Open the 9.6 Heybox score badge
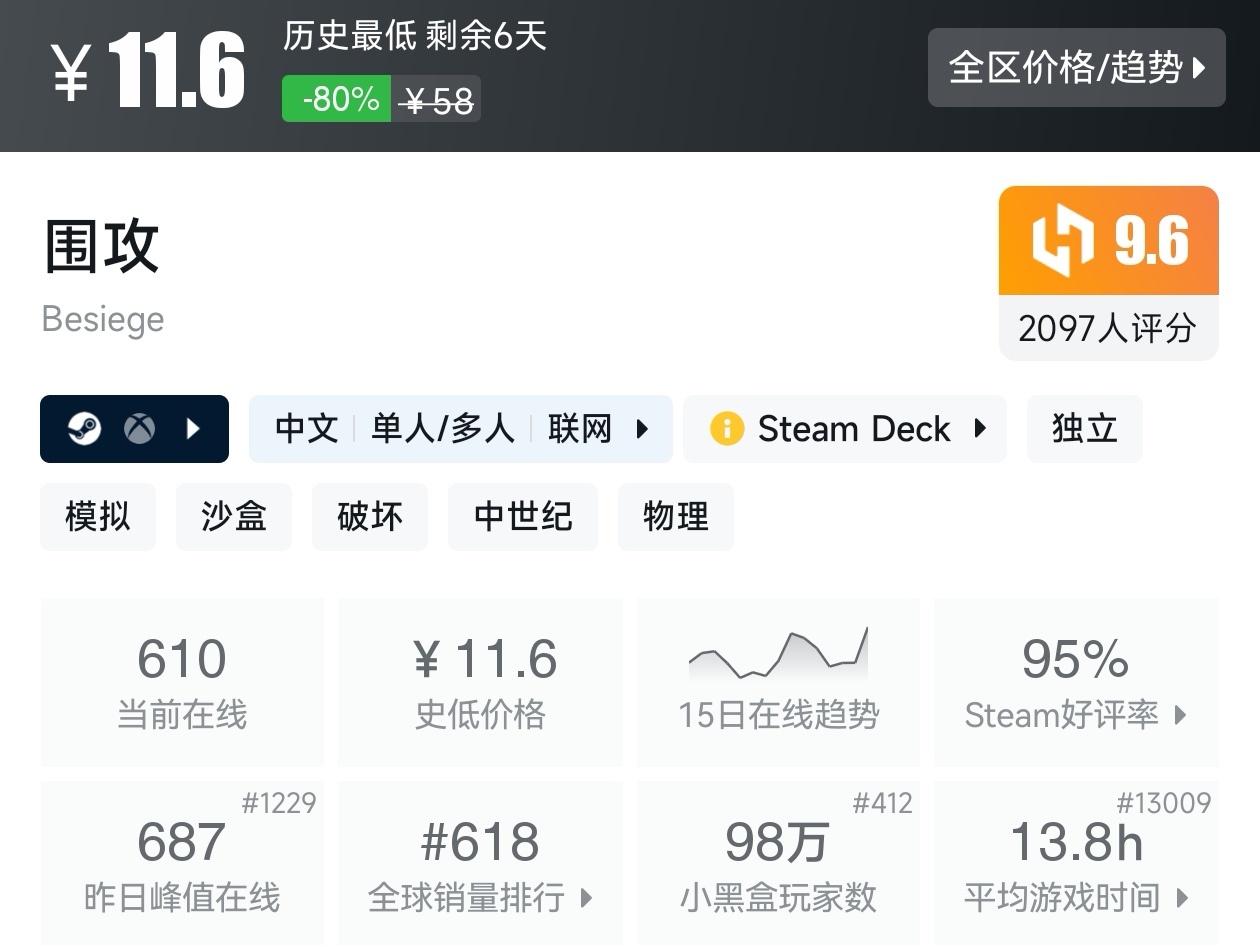Viewport: 1260px width, 945px height. 1109,241
